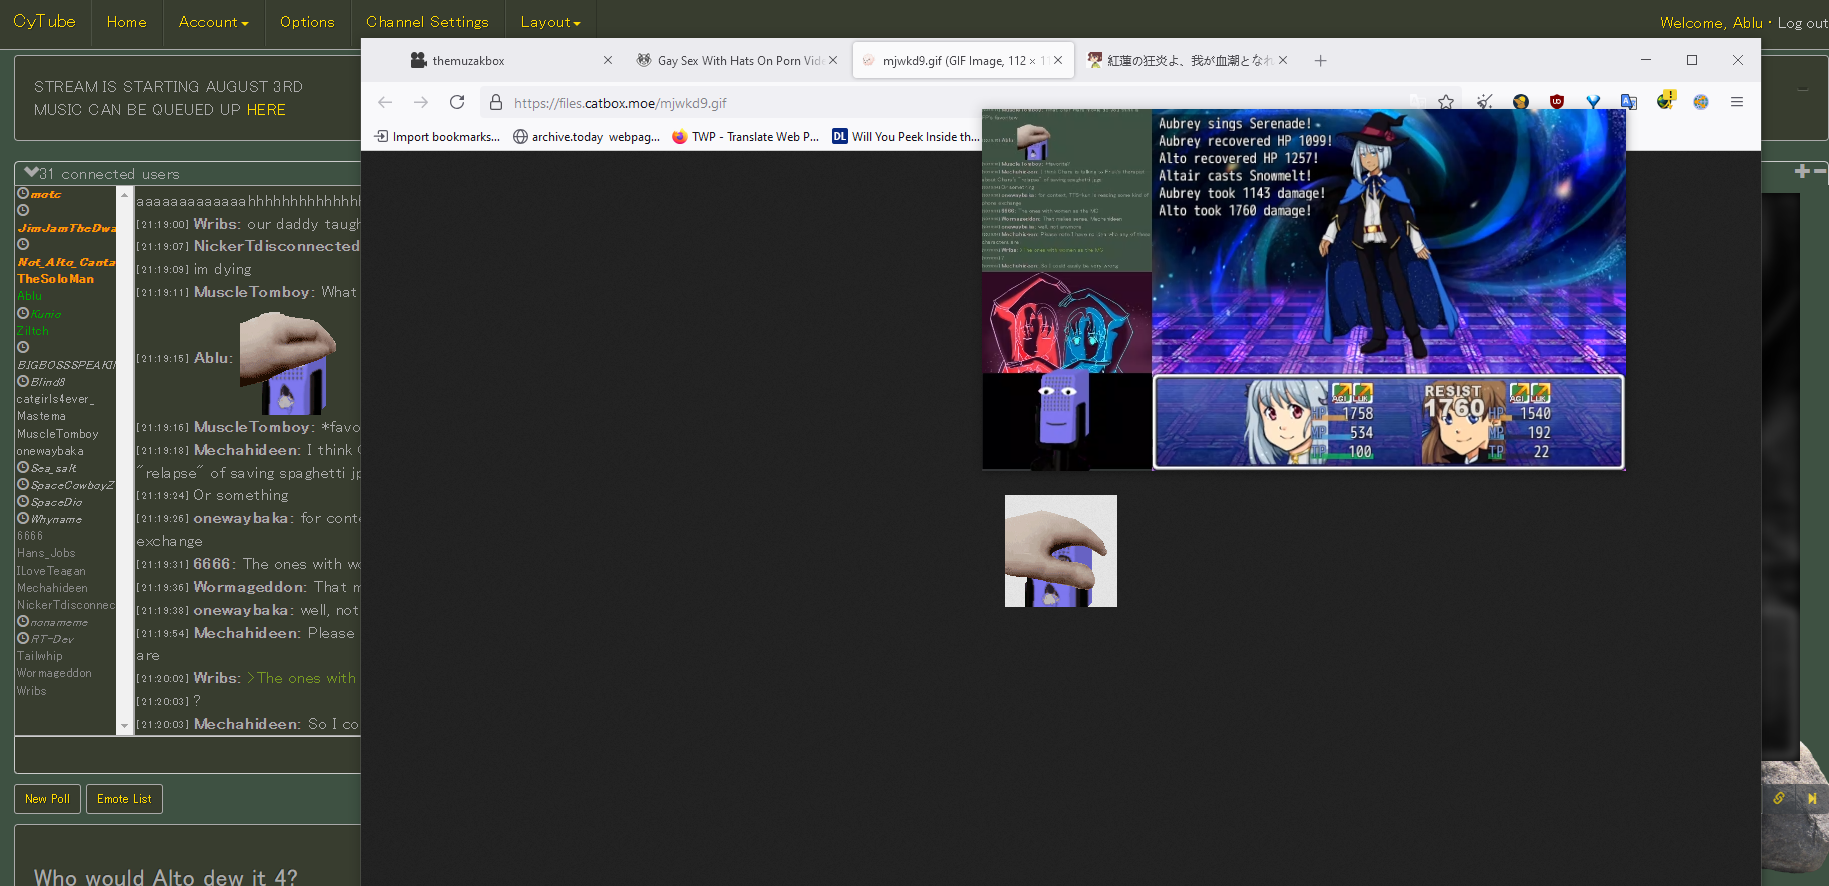Click the small hand-on-GameCube GIF image
Screen dimensions: 1829x886
click(x=1061, y=551)
